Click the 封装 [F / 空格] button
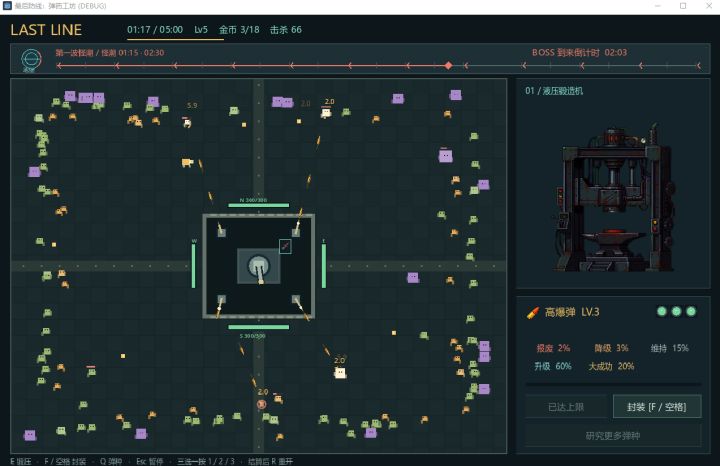Image resolution: width=720 pixels, height=466 pixels. [657, 407]
